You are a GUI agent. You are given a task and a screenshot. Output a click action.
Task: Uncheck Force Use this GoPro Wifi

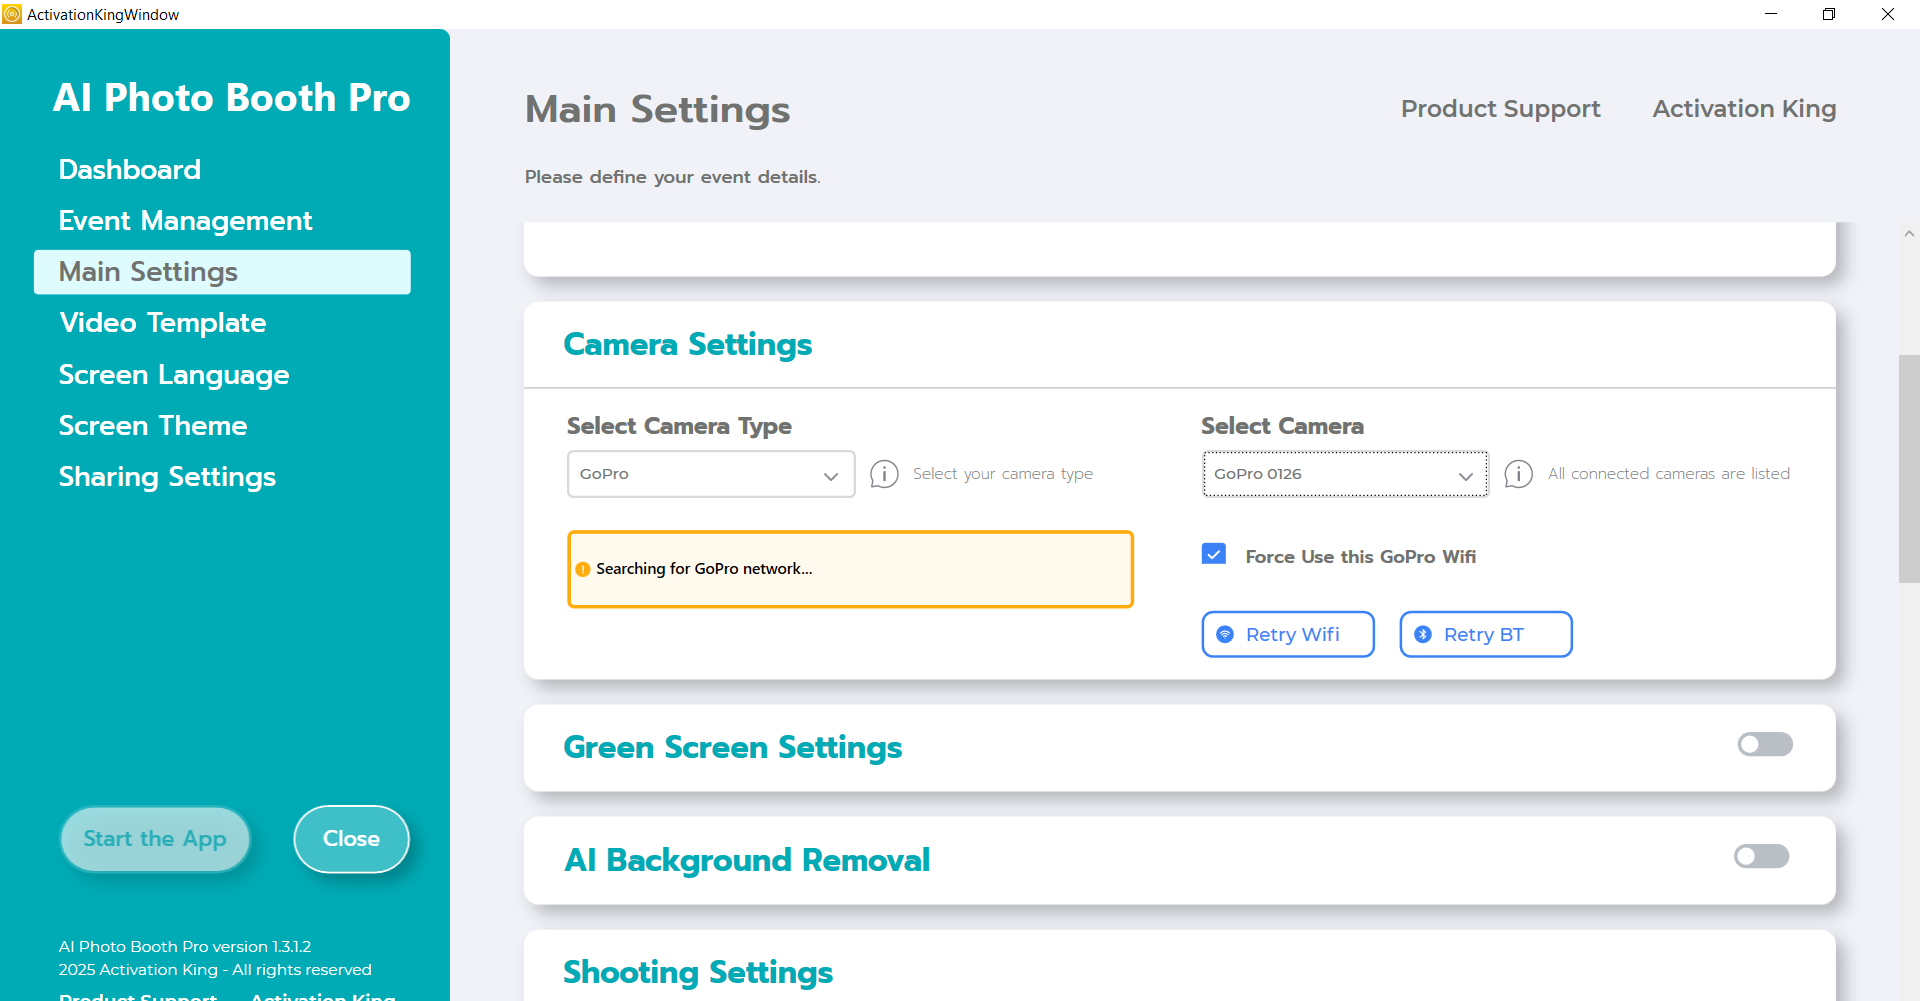coord(1214,555)
